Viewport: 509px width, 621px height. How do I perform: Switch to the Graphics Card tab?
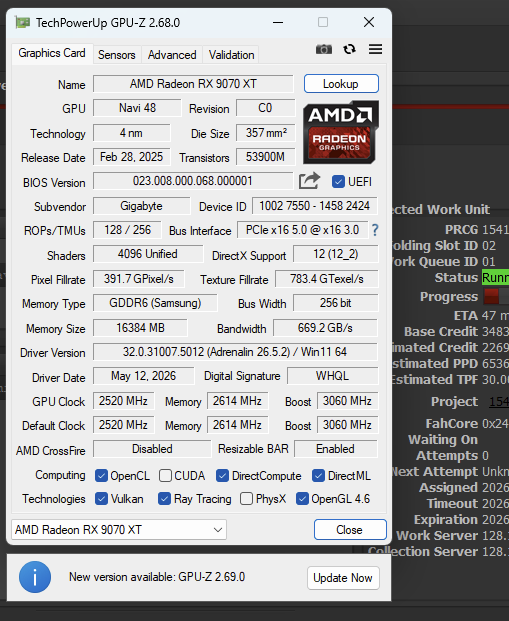[x=52, y=53]
